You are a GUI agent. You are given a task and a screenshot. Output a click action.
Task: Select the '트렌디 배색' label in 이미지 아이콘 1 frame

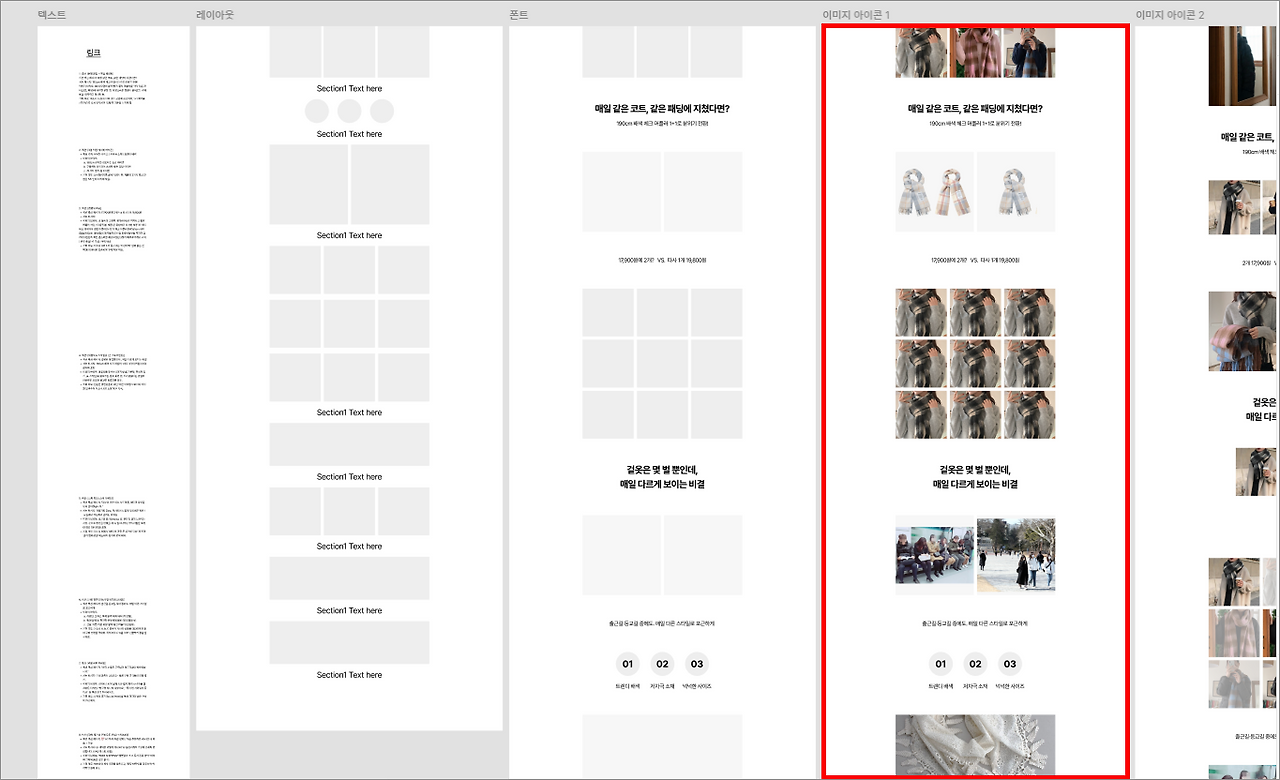point(941,687)
